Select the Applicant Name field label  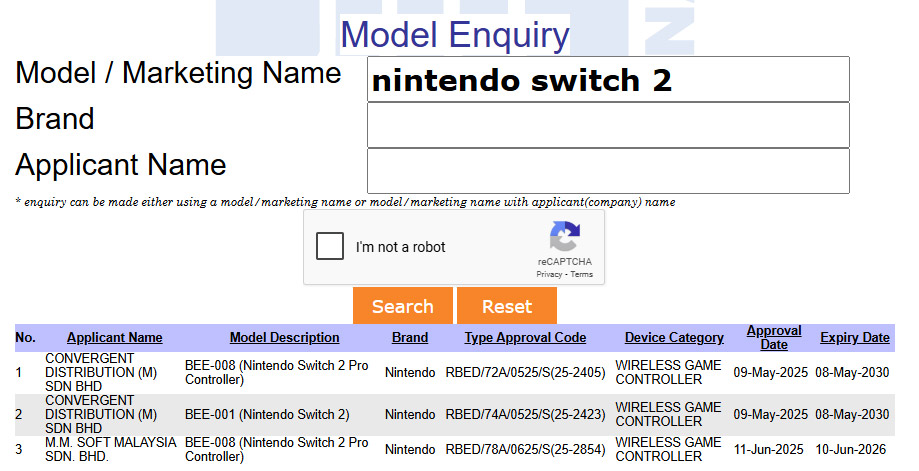(x=121, y=165)
